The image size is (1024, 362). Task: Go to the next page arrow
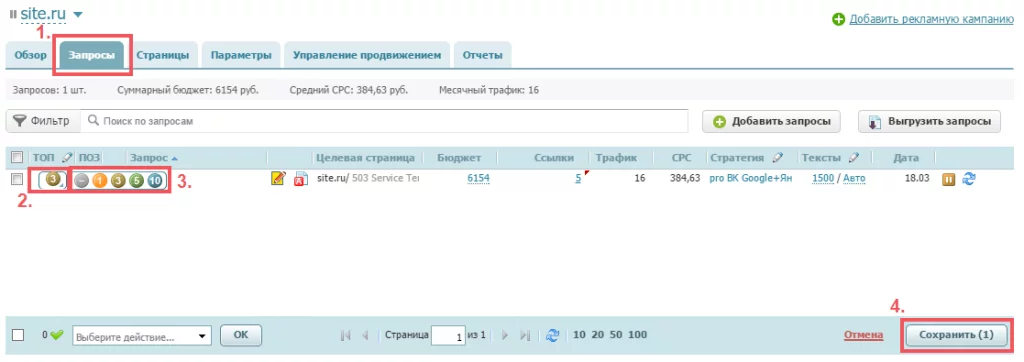coord(504,335)
